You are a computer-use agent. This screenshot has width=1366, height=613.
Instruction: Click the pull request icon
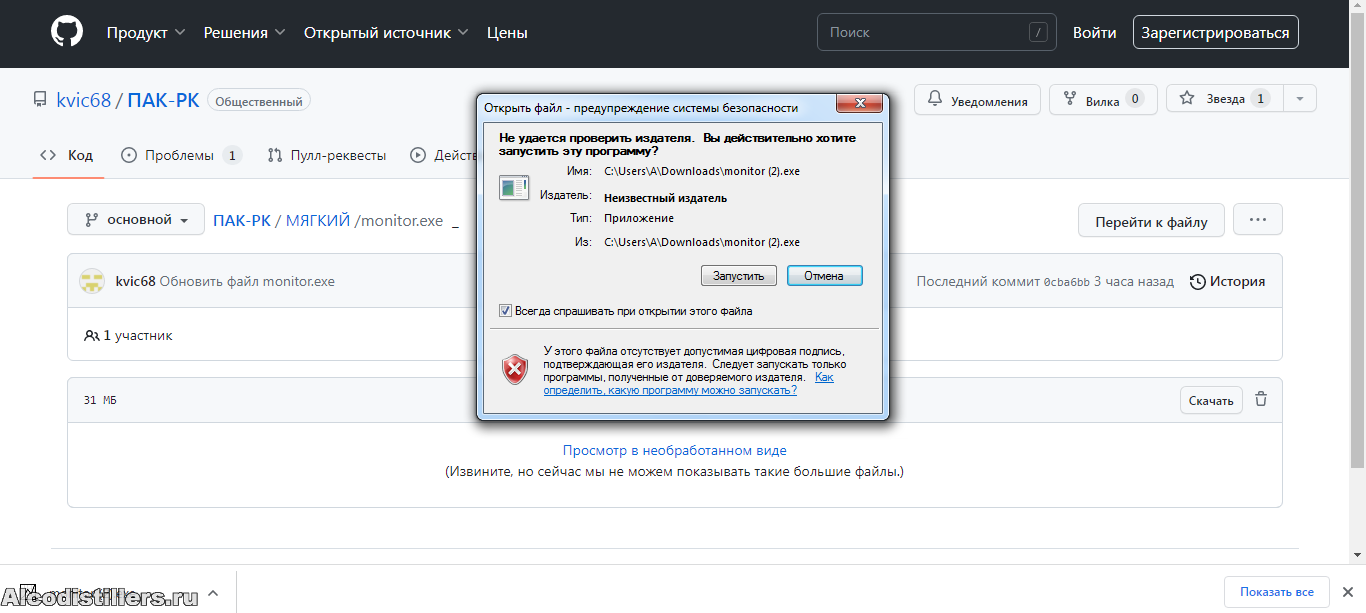pos(275,155)
